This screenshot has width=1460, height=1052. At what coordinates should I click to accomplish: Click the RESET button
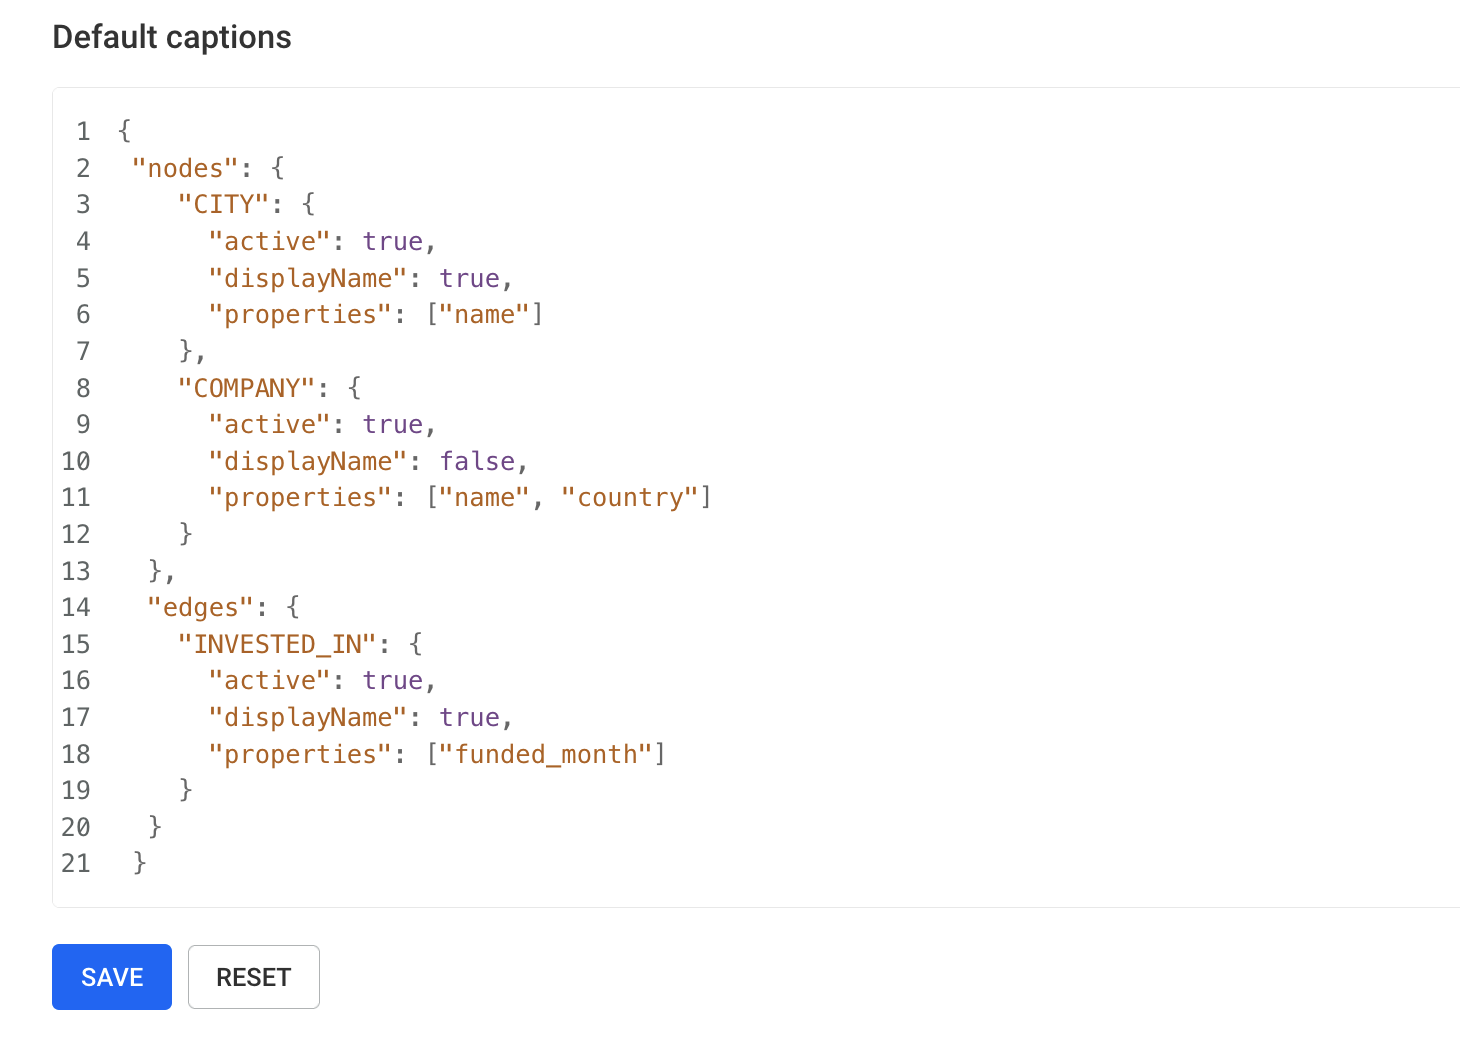254,977
